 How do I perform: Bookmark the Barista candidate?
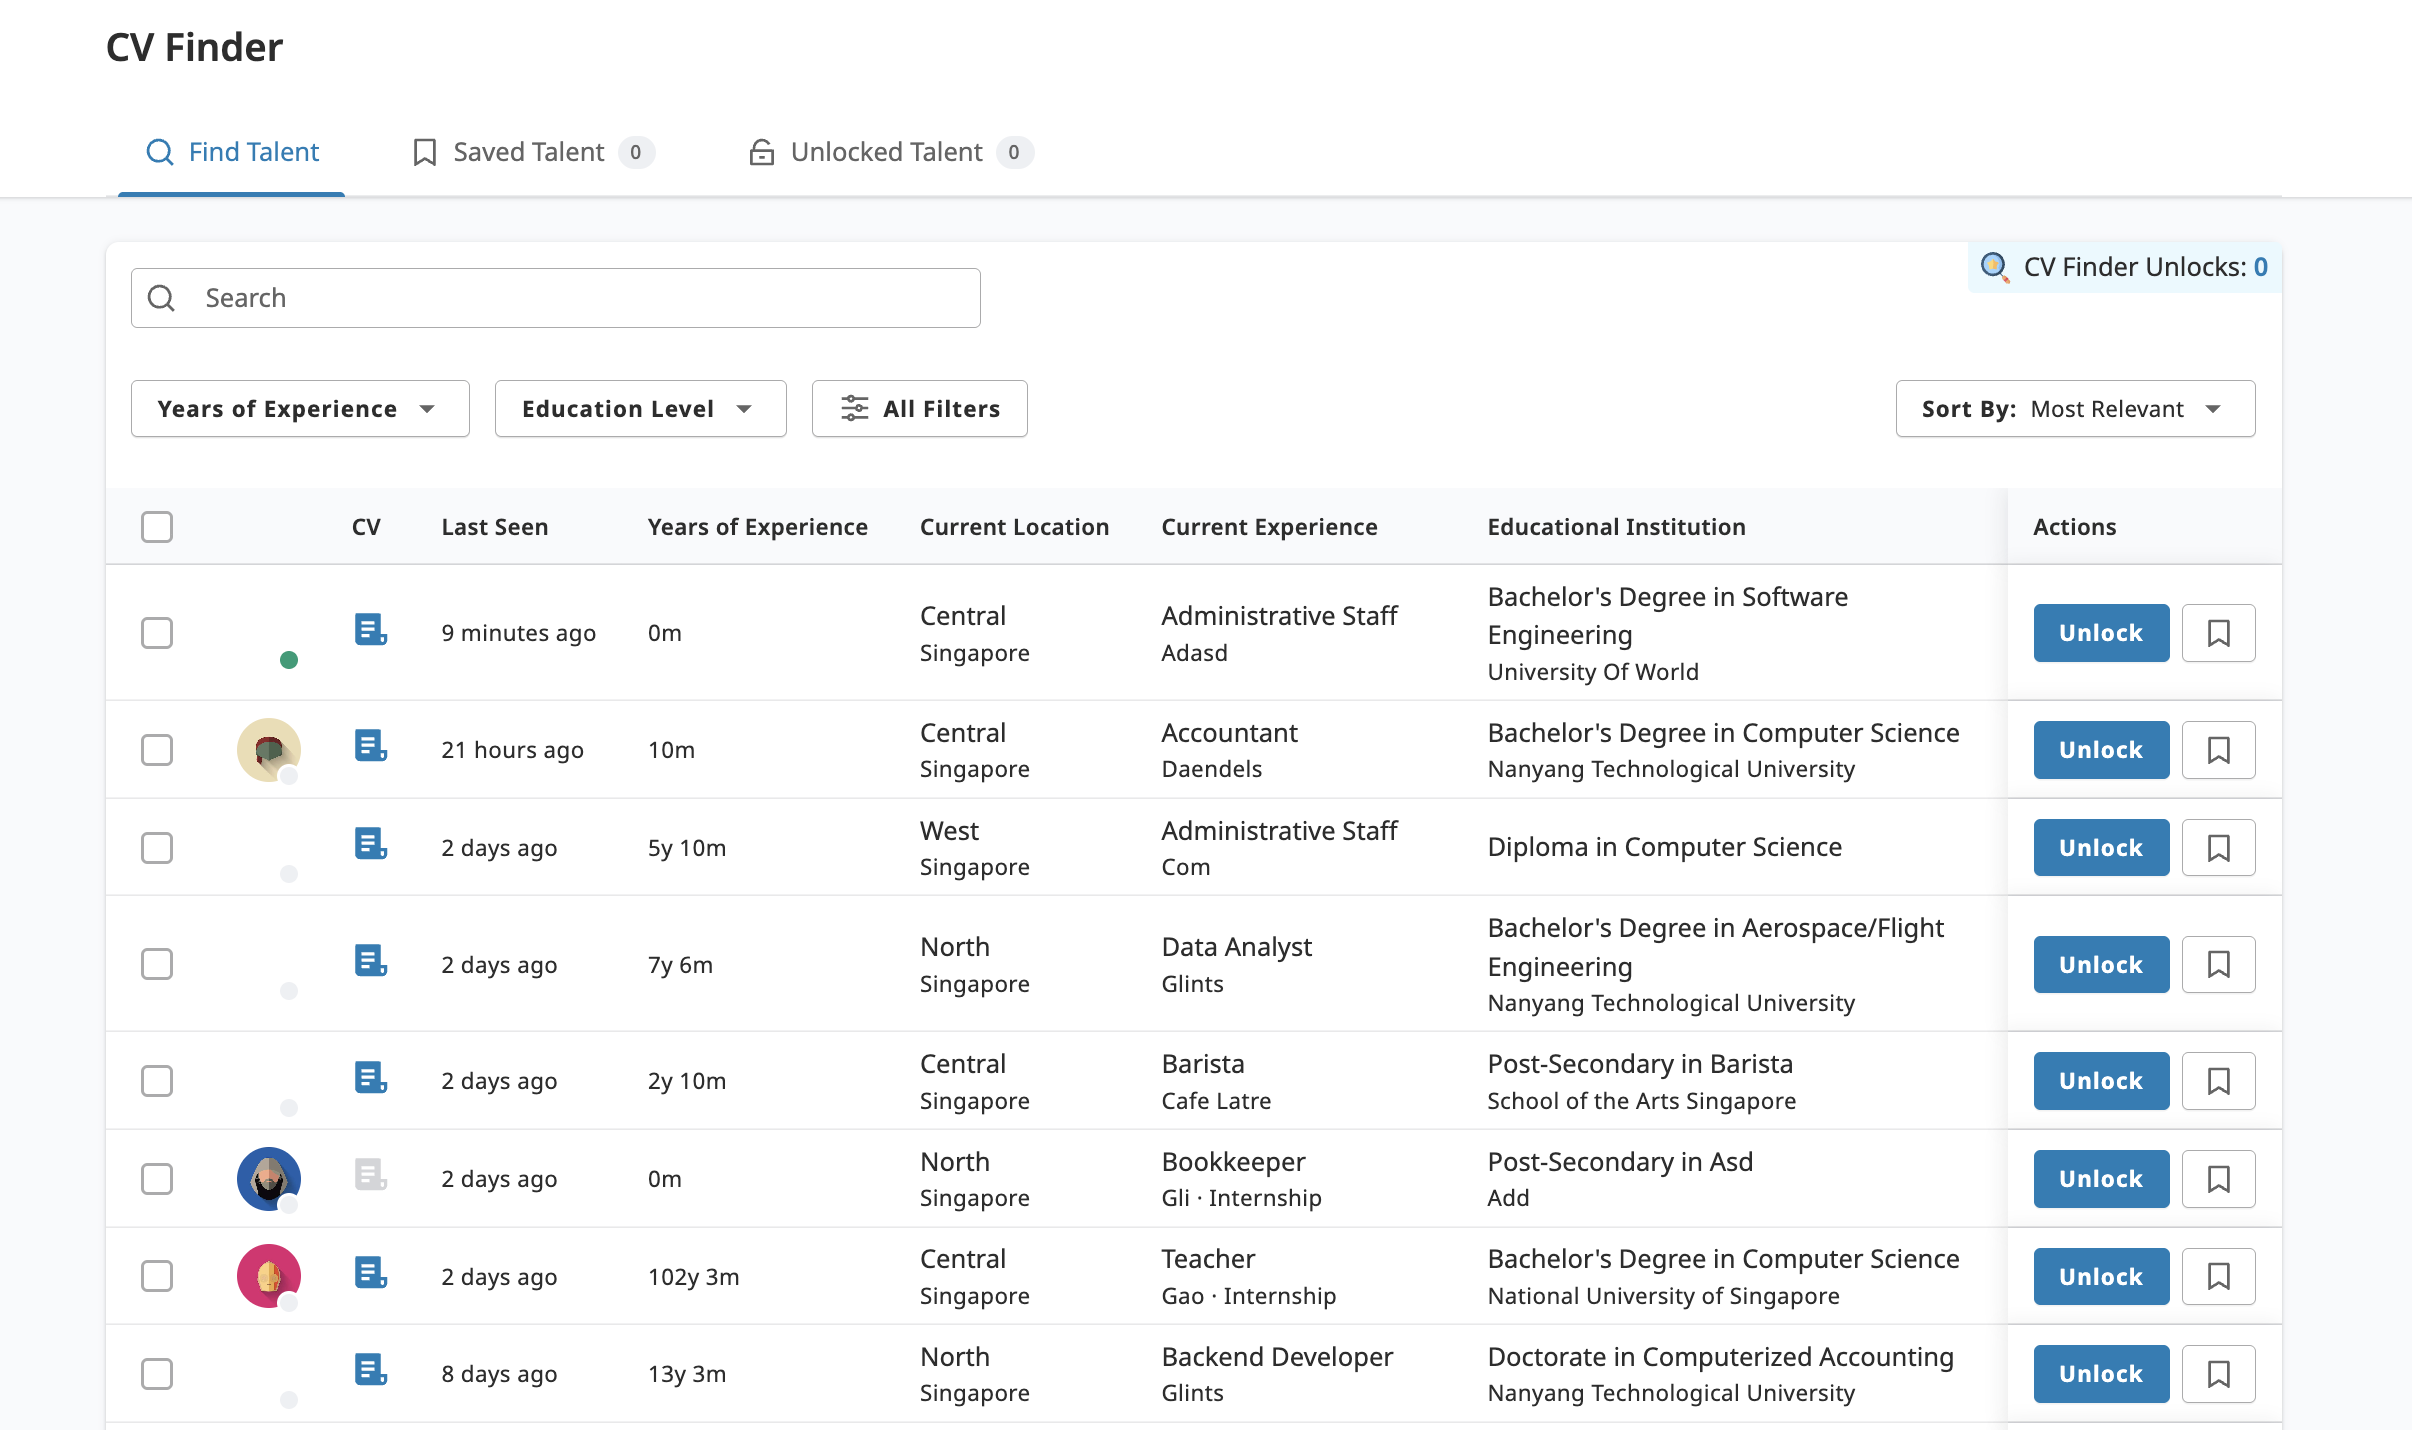coord(2220,1081)
